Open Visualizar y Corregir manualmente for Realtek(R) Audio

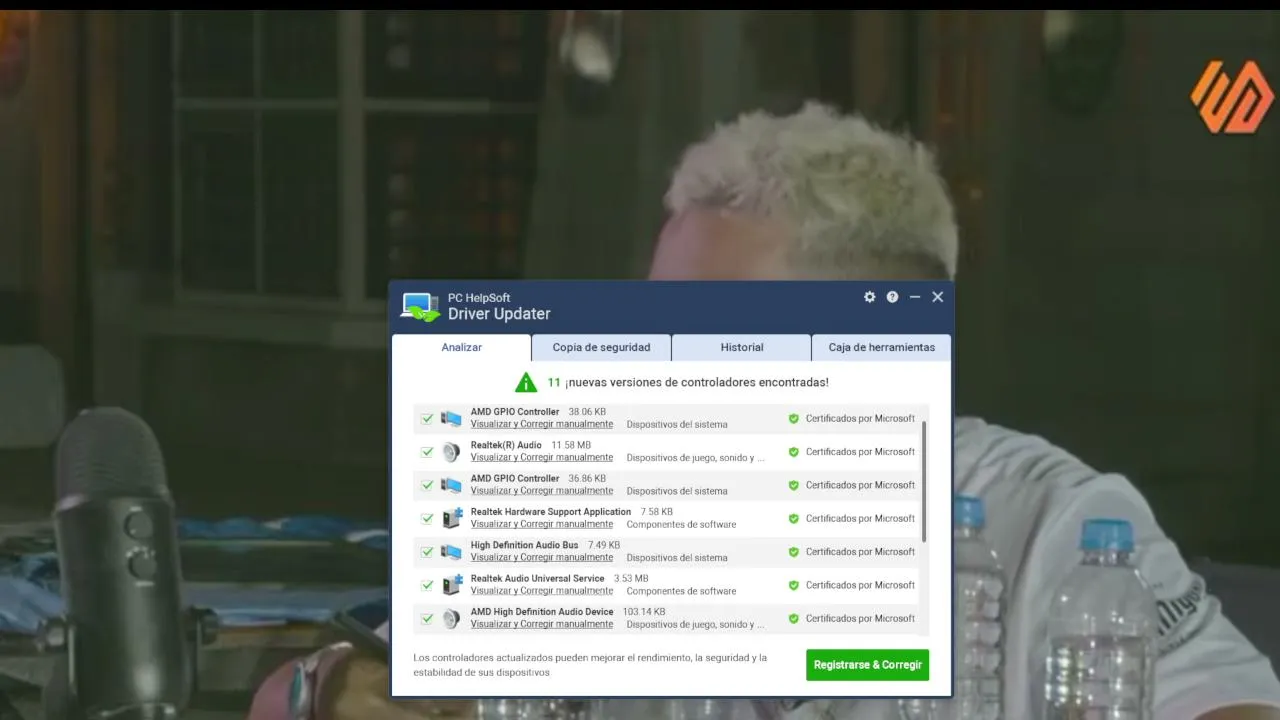tap(542, 458)
